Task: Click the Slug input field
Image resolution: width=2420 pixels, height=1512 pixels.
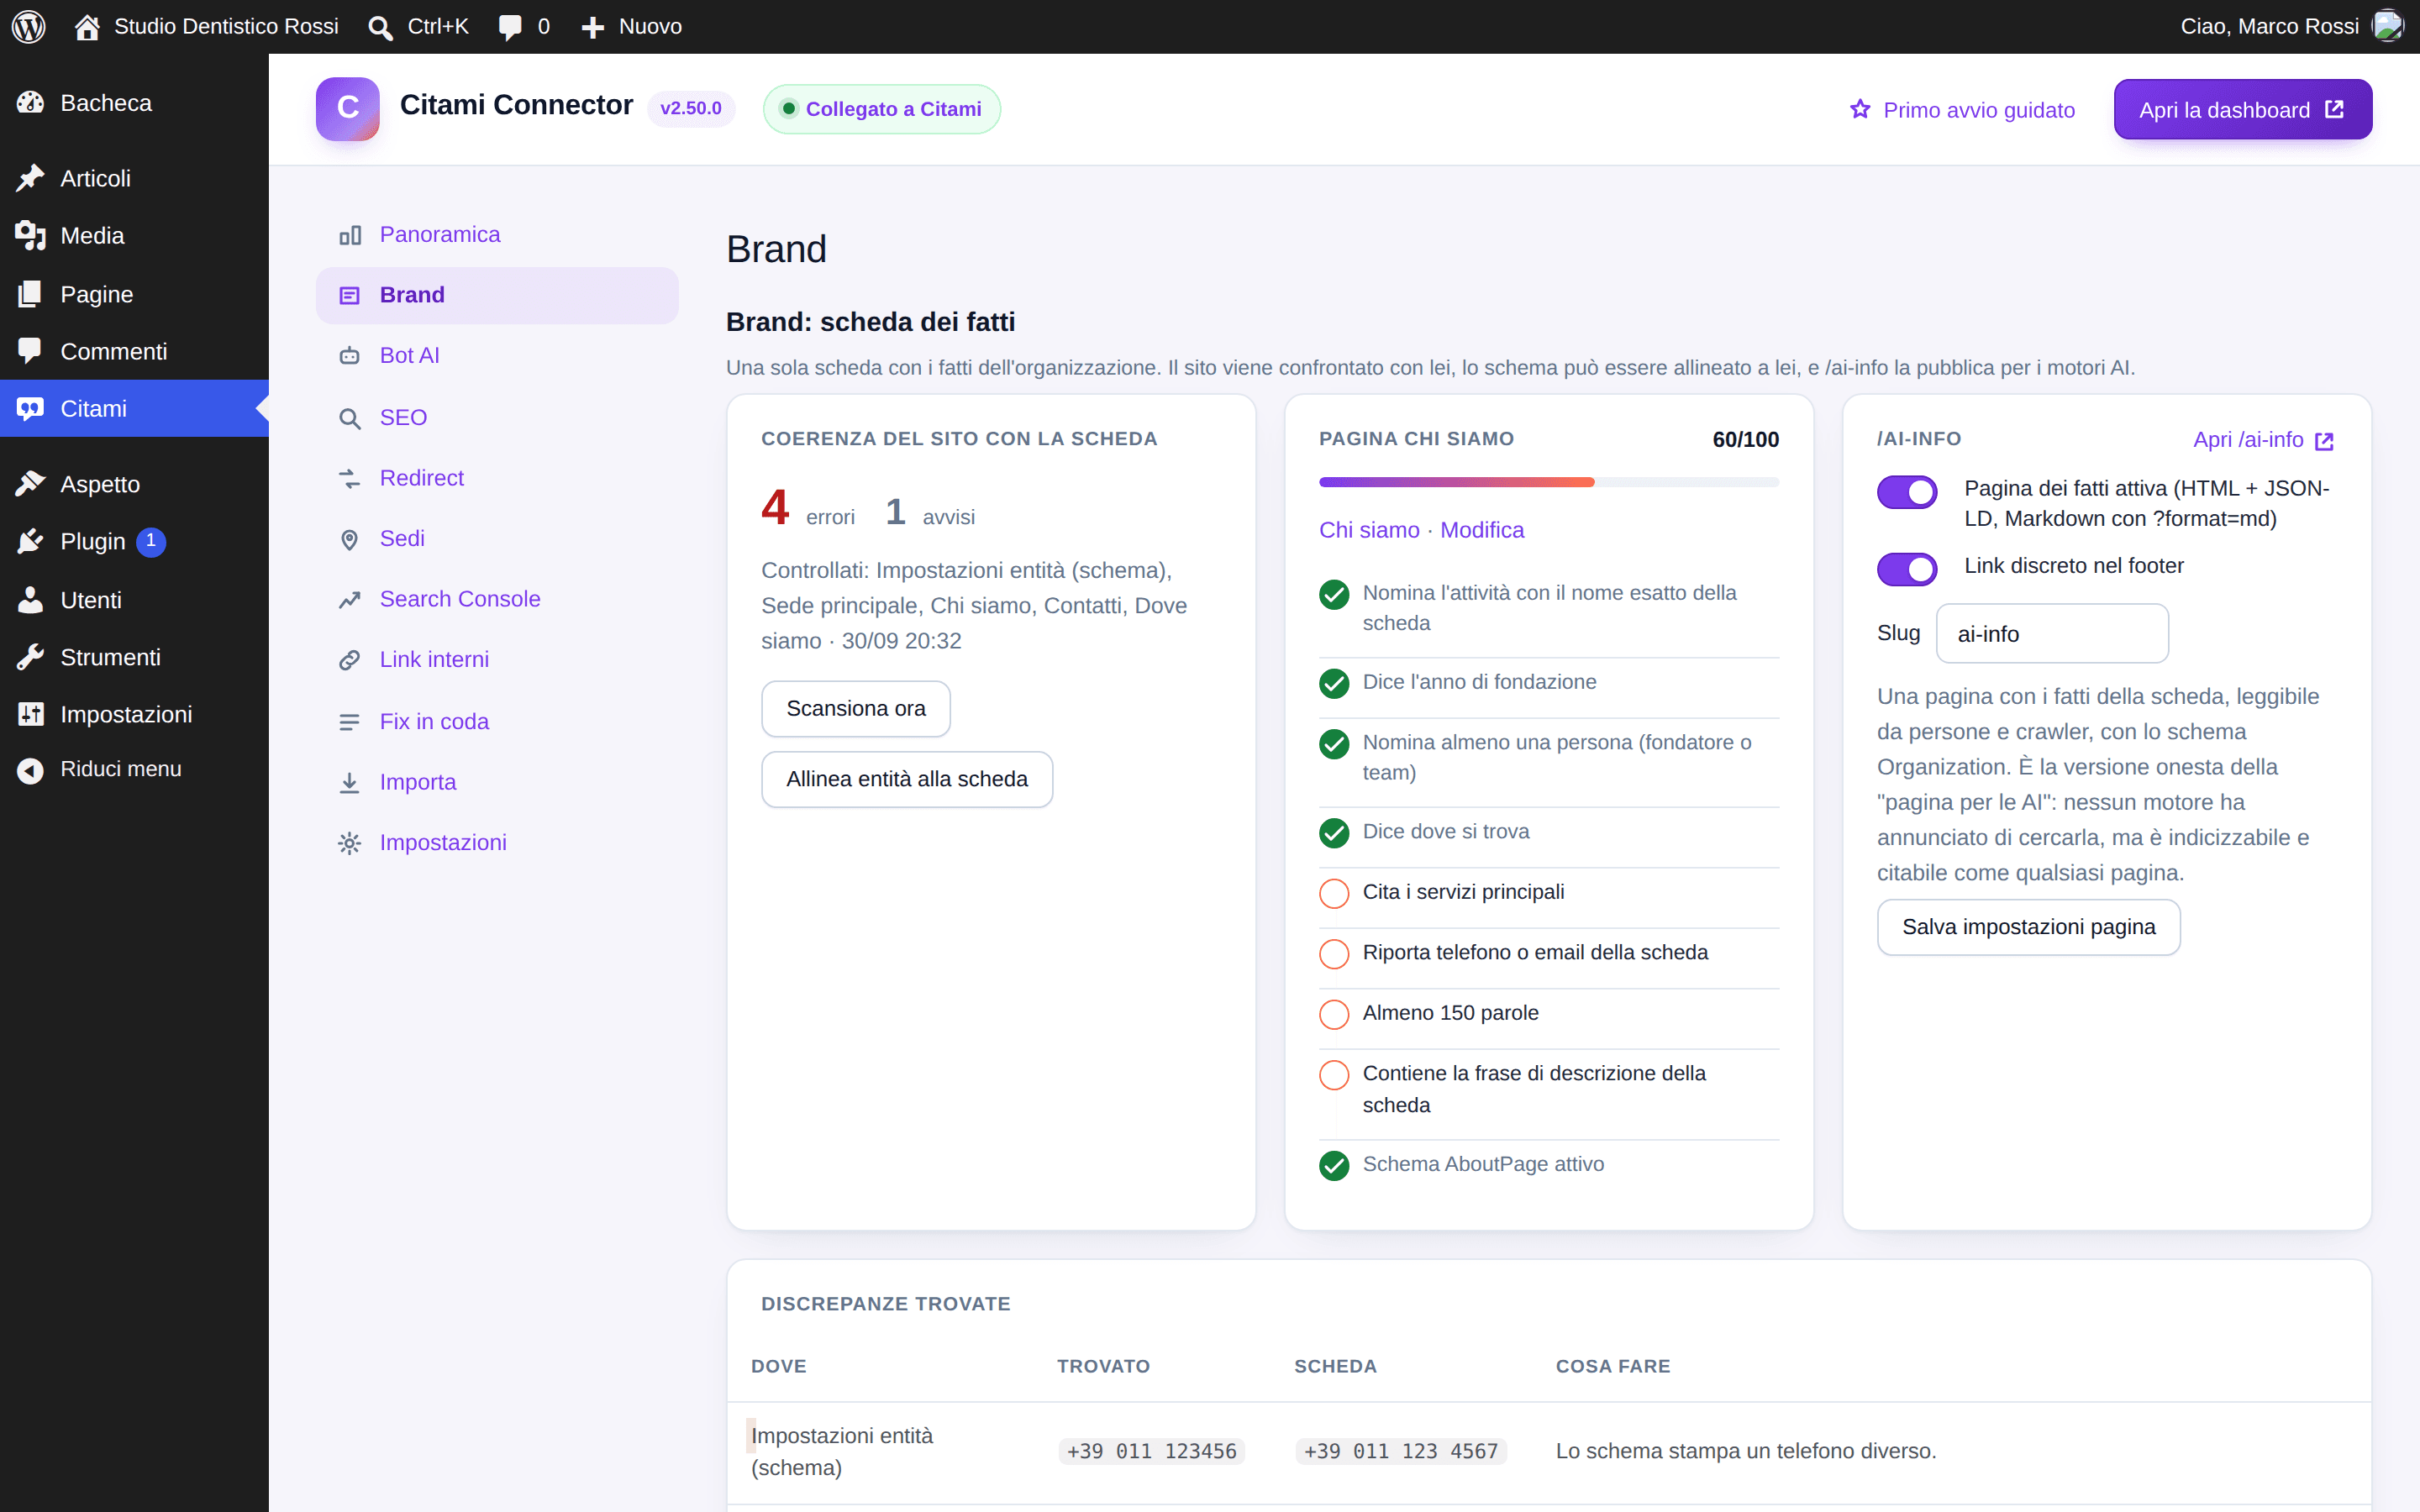Action: pyautogui.click(x=2052, y=634)
